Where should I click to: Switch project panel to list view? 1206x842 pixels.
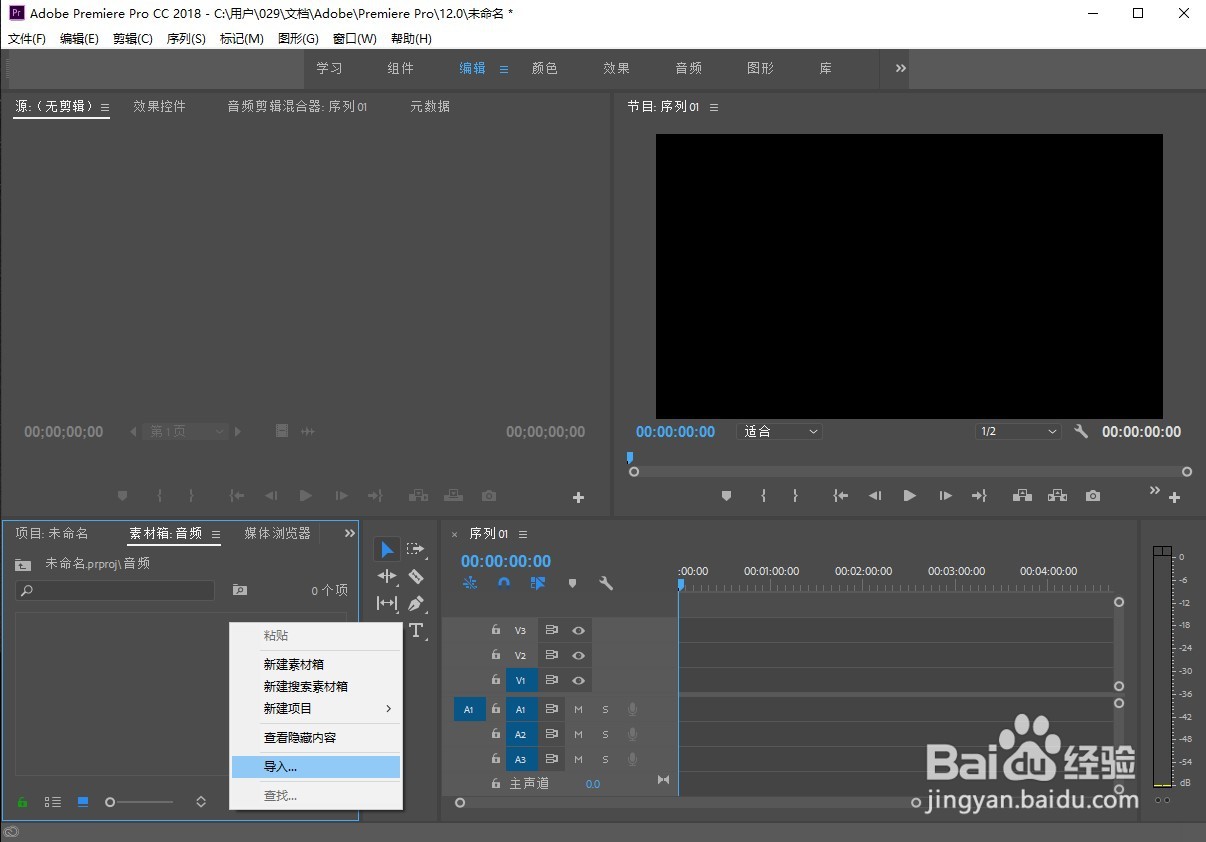click(53, 802)
